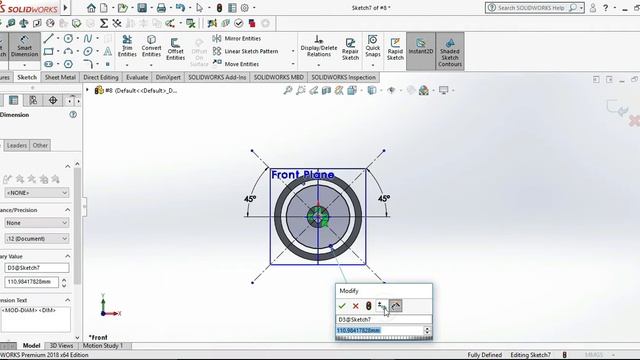Expand the SOLIDWORKS menu arrow
Viewport: 640px width, 360px height.
coord(65,8)
